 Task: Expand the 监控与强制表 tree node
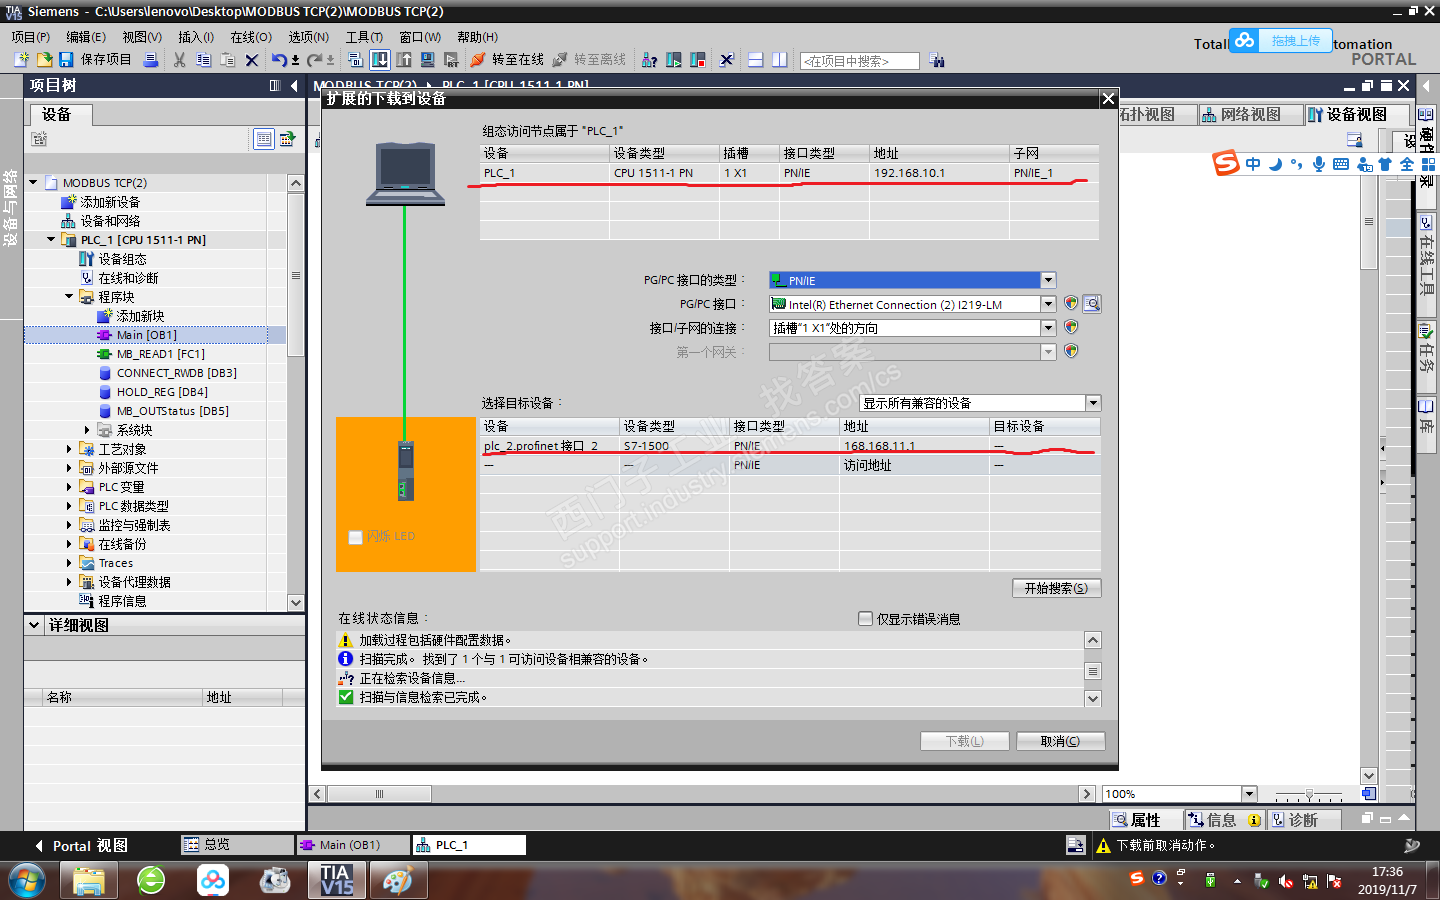[69, 525]
